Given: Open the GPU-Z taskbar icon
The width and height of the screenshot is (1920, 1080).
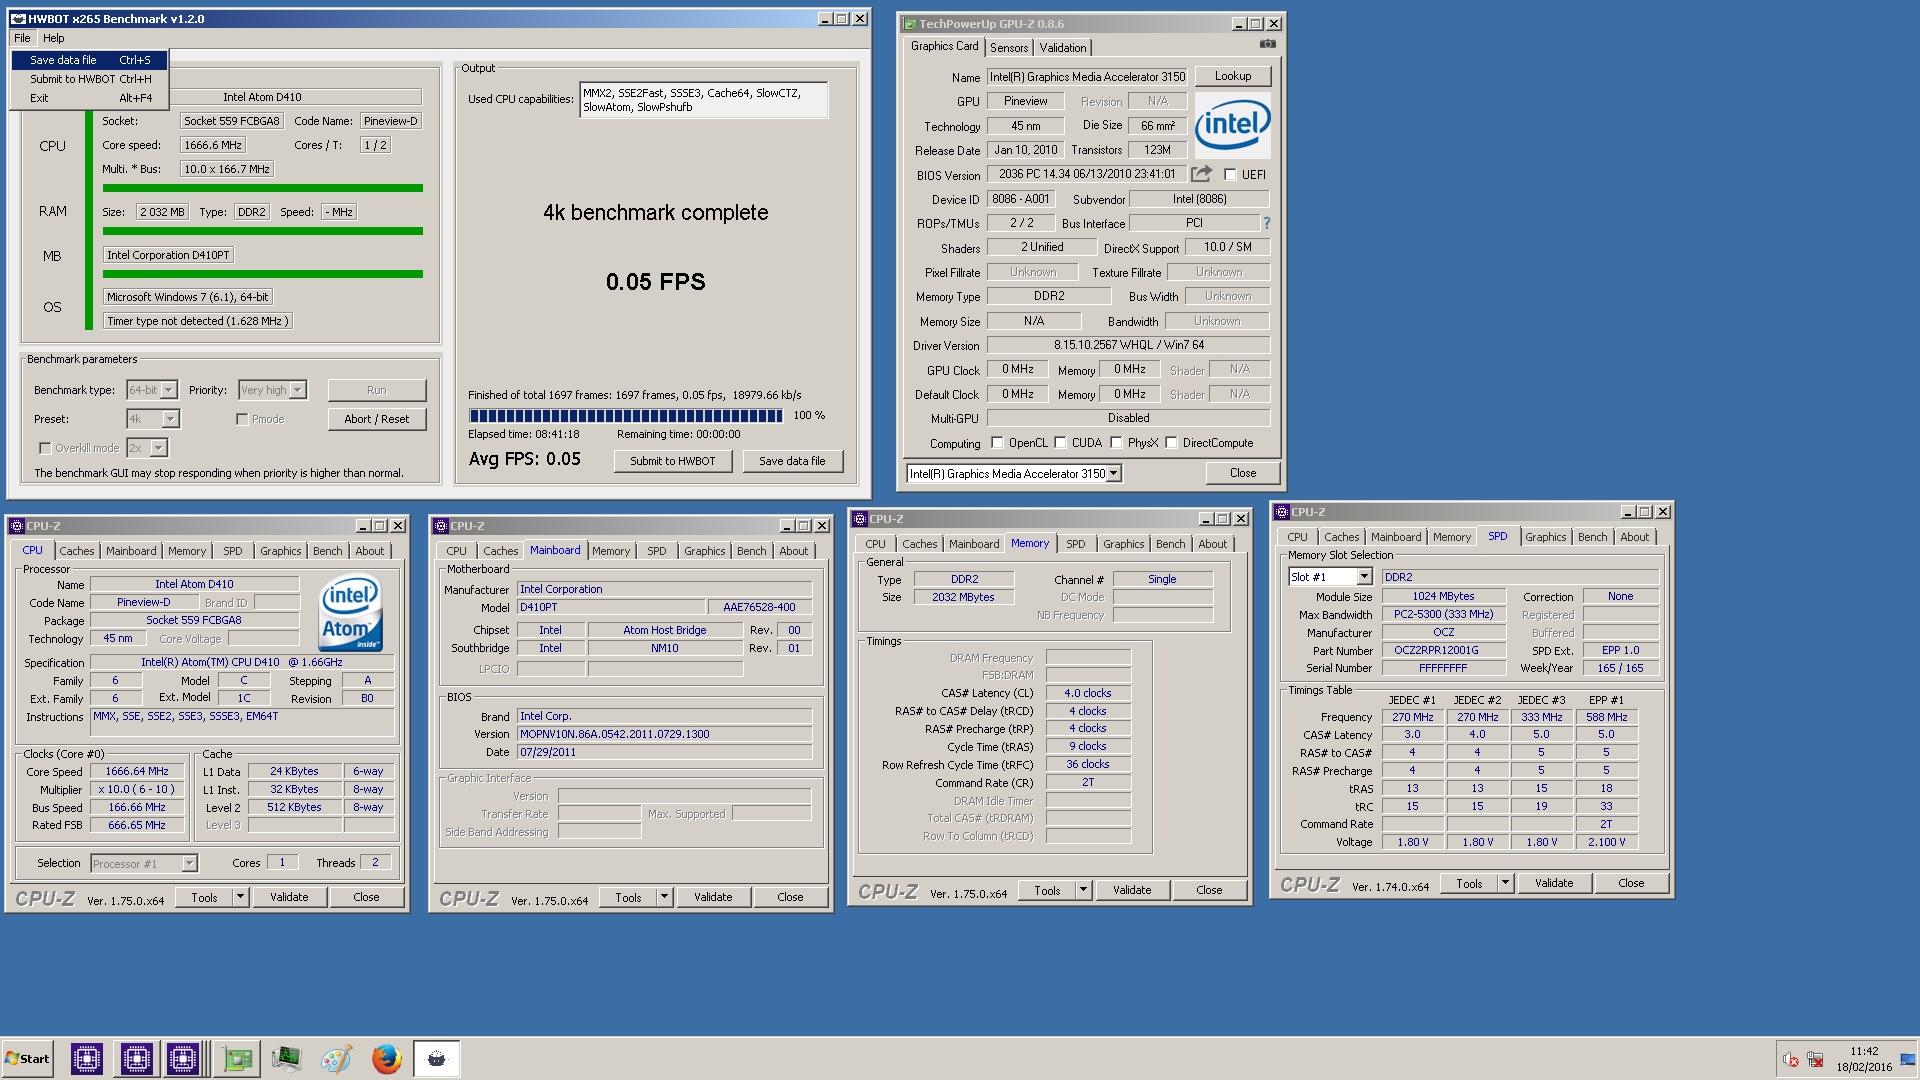Looking at the screenshot, I should pos(237,1058).
